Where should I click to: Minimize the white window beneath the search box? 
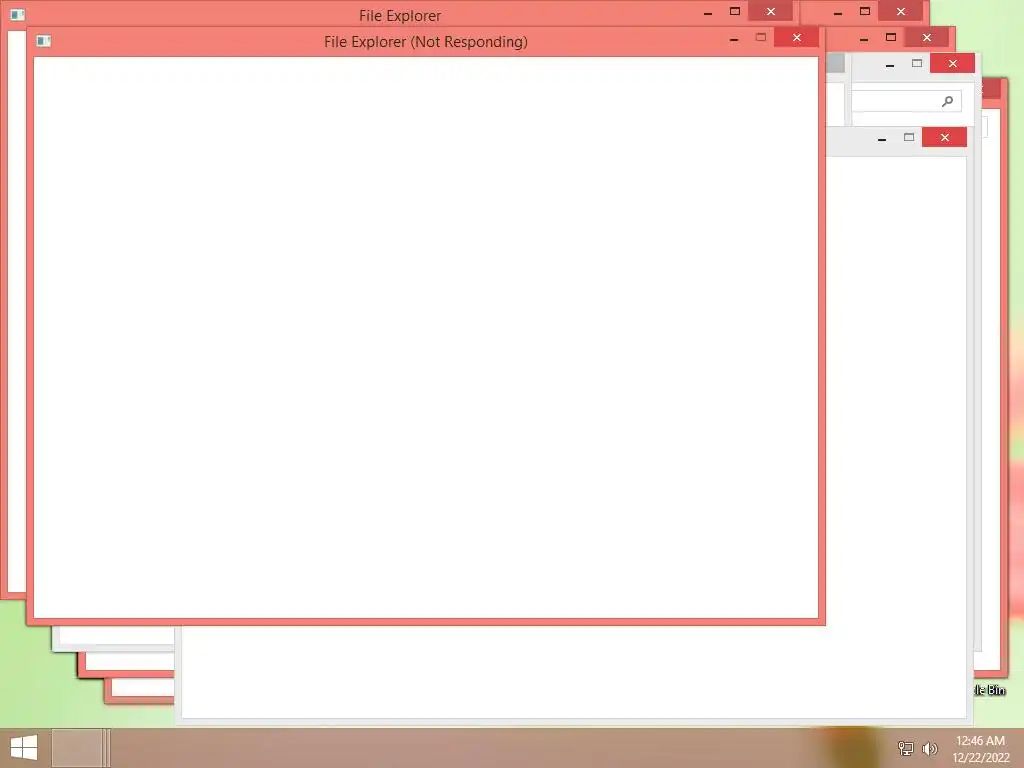[x=882, y=138]
